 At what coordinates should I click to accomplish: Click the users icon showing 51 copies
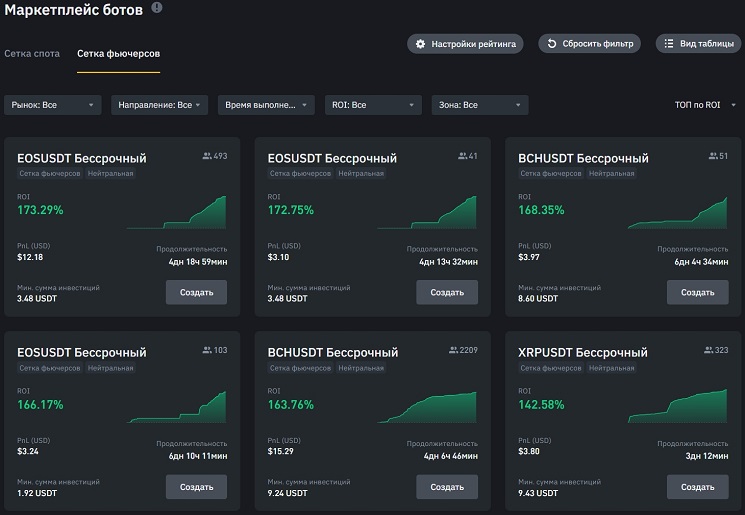point(711,156)
